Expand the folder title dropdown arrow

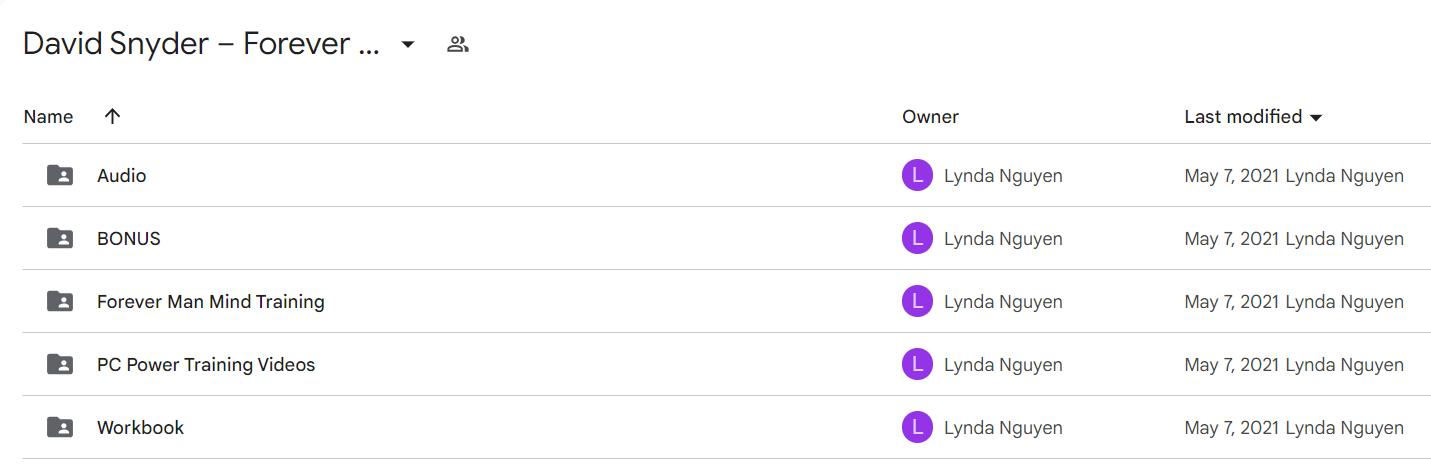click(408, 44)
